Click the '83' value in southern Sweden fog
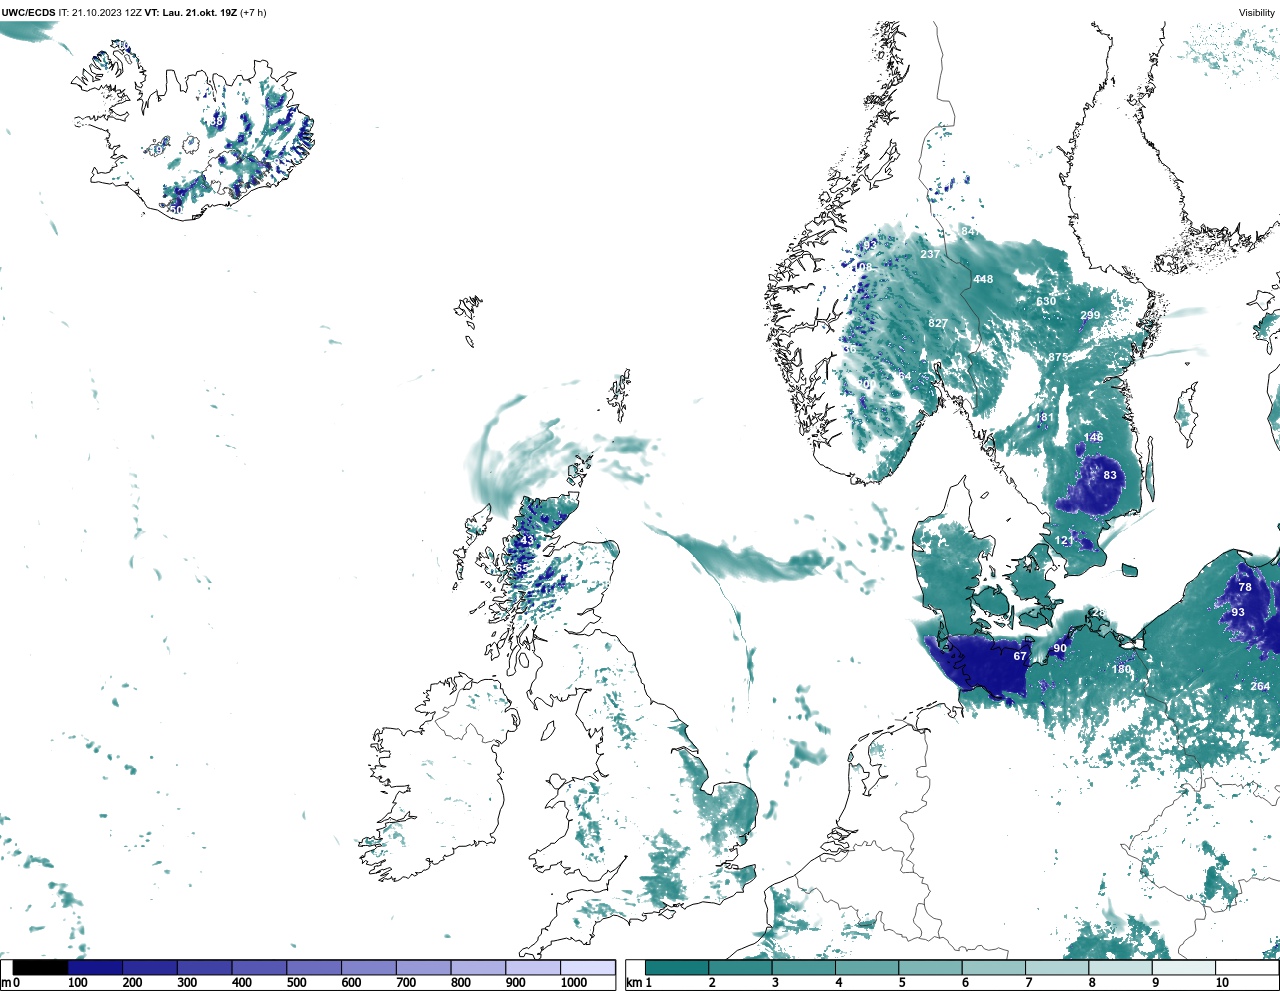This screenshot has width=1280, height=991. click(x=1110, y=475)
